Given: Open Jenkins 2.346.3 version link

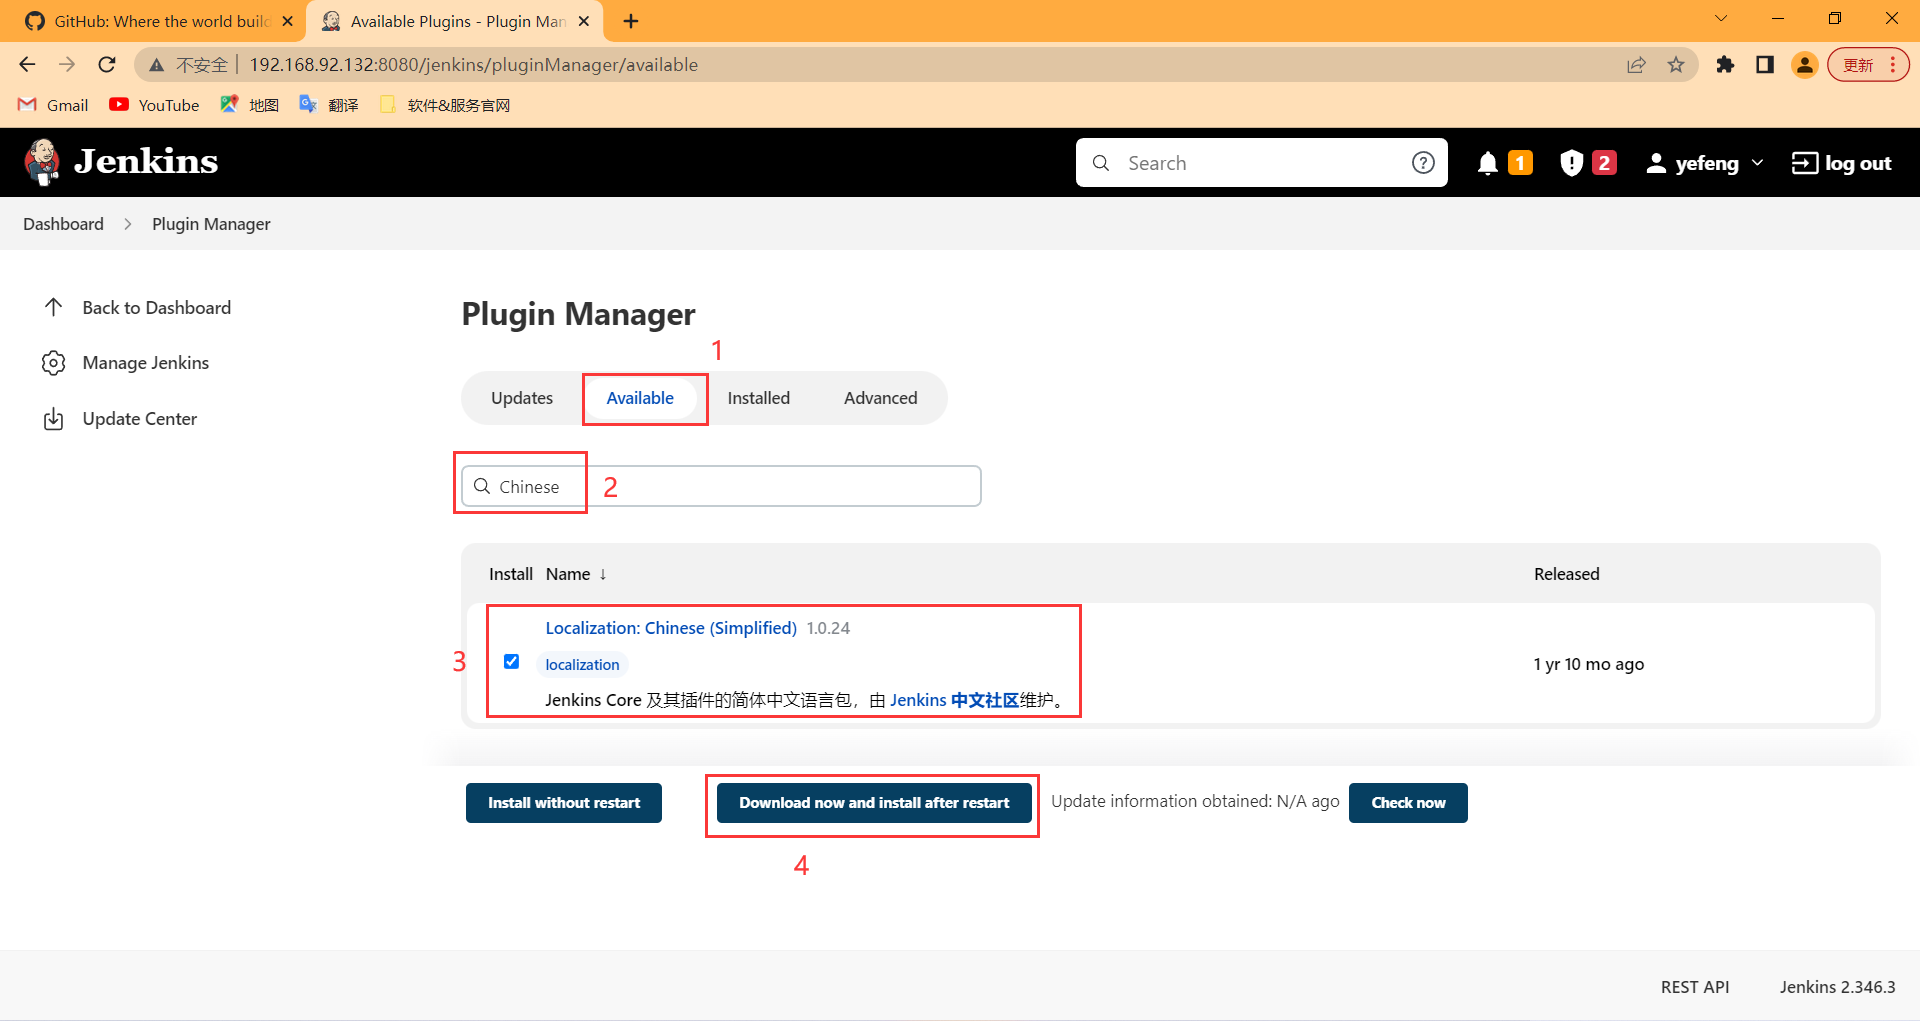Looking at the screenshot, I should click(1837, 987).
